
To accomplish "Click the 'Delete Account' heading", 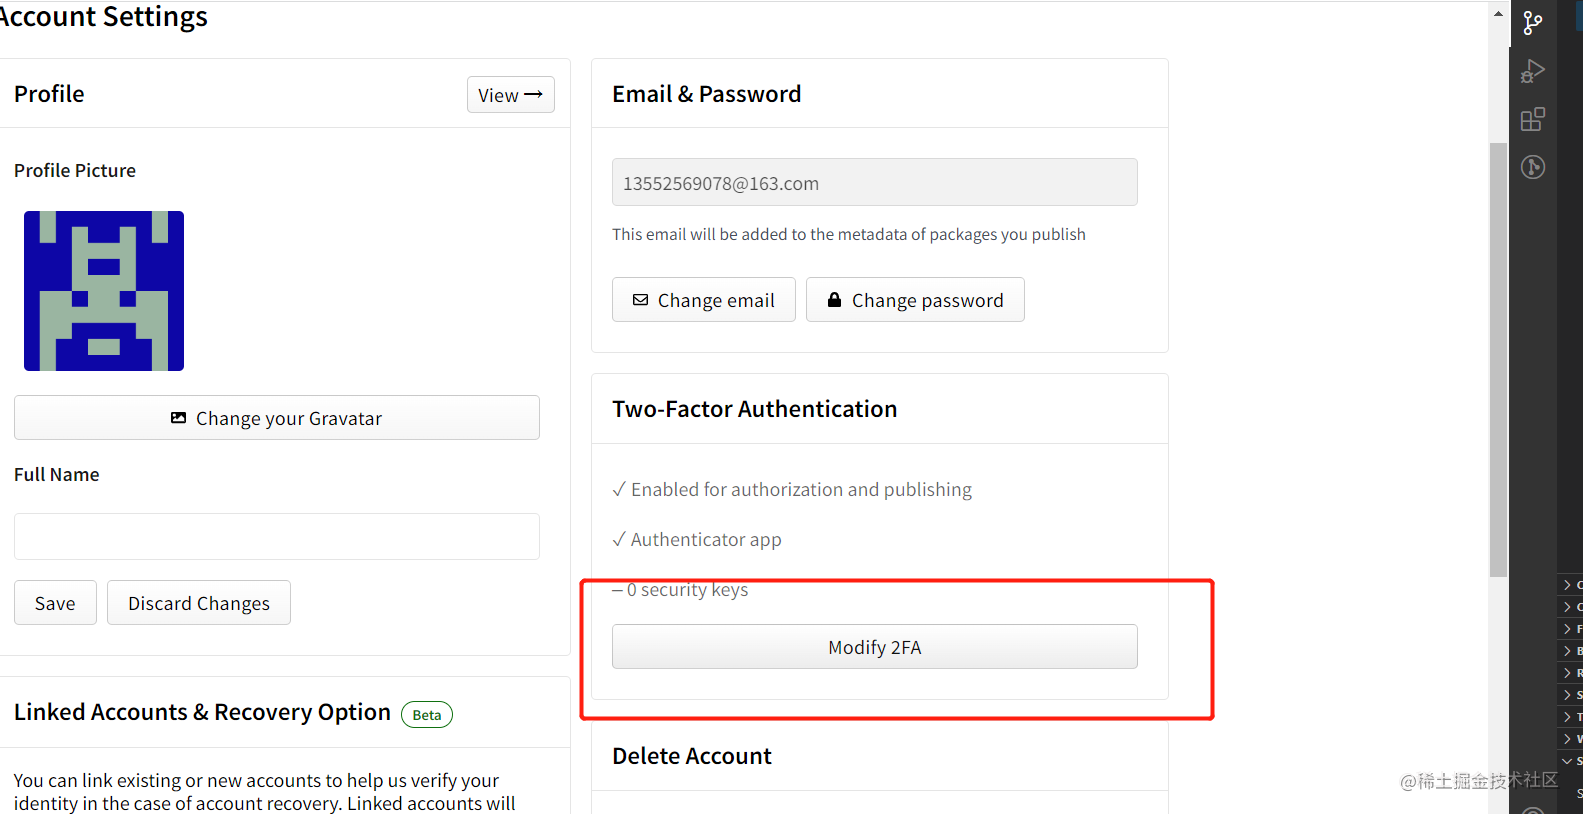I will [x=692, y=756].
